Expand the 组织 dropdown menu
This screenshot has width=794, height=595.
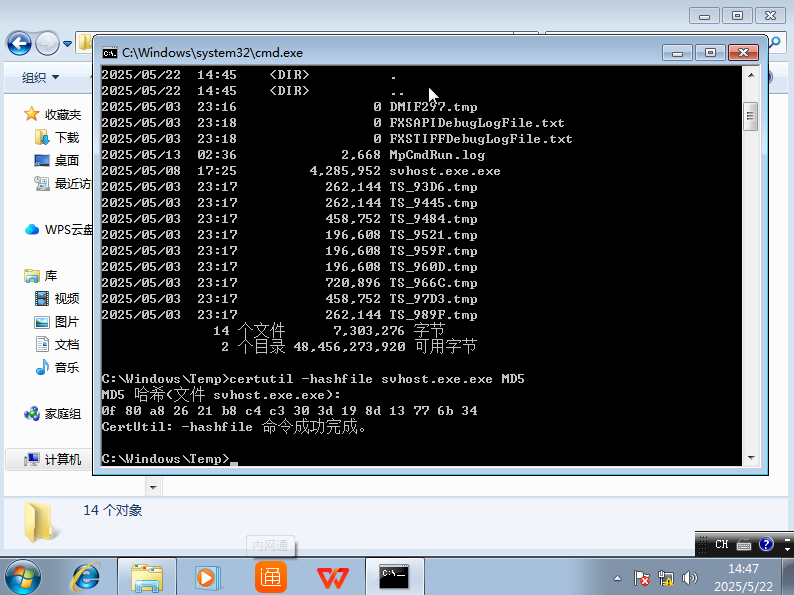pos(41,77)
